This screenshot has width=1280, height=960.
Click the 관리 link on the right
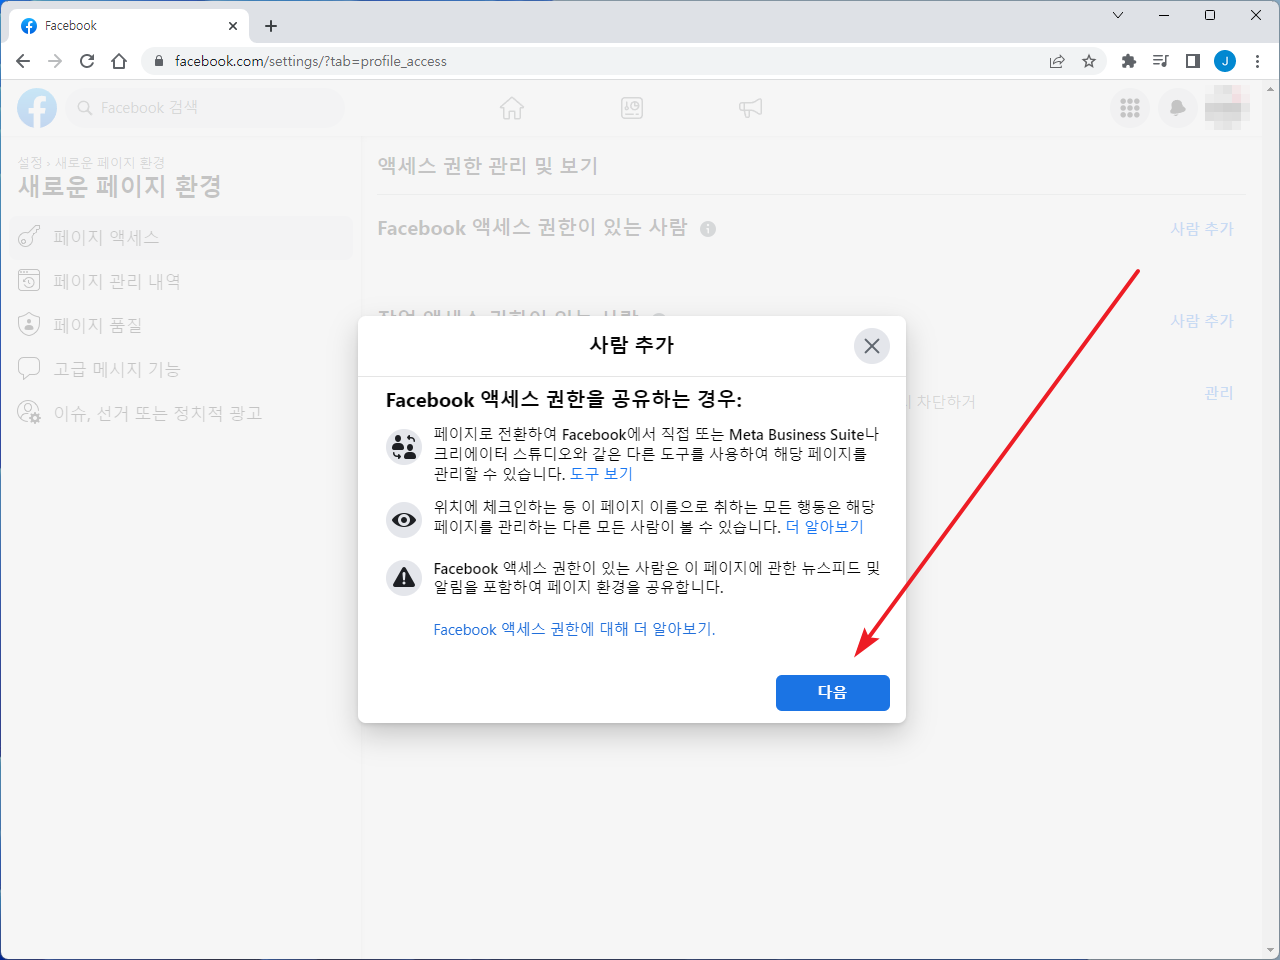(x=1219, y=393)
